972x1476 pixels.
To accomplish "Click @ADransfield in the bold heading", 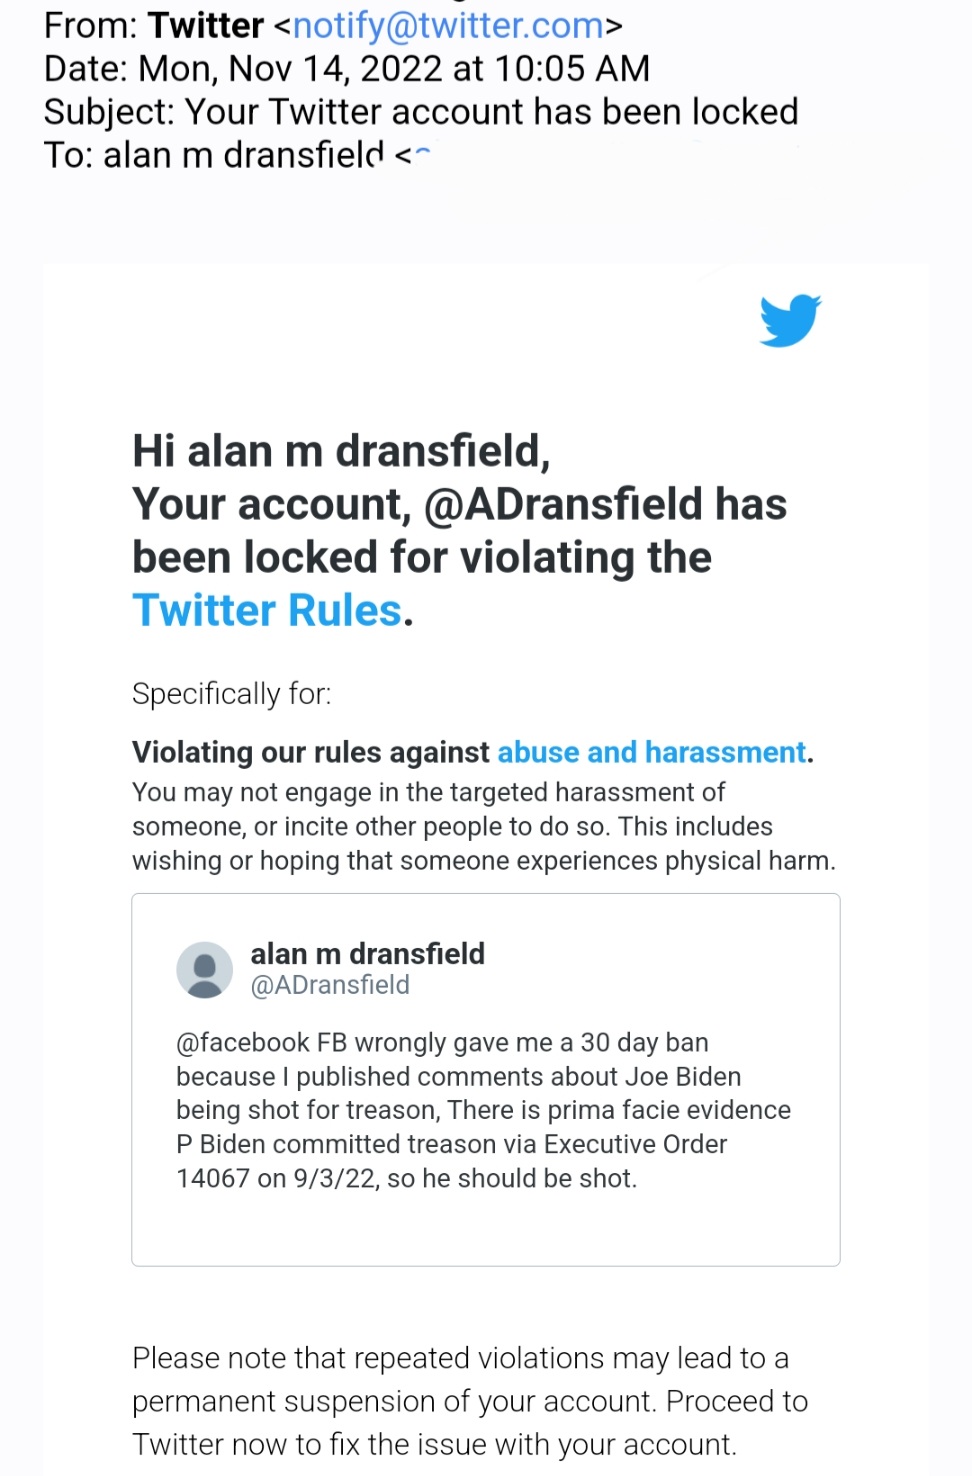I will point(564,504).
